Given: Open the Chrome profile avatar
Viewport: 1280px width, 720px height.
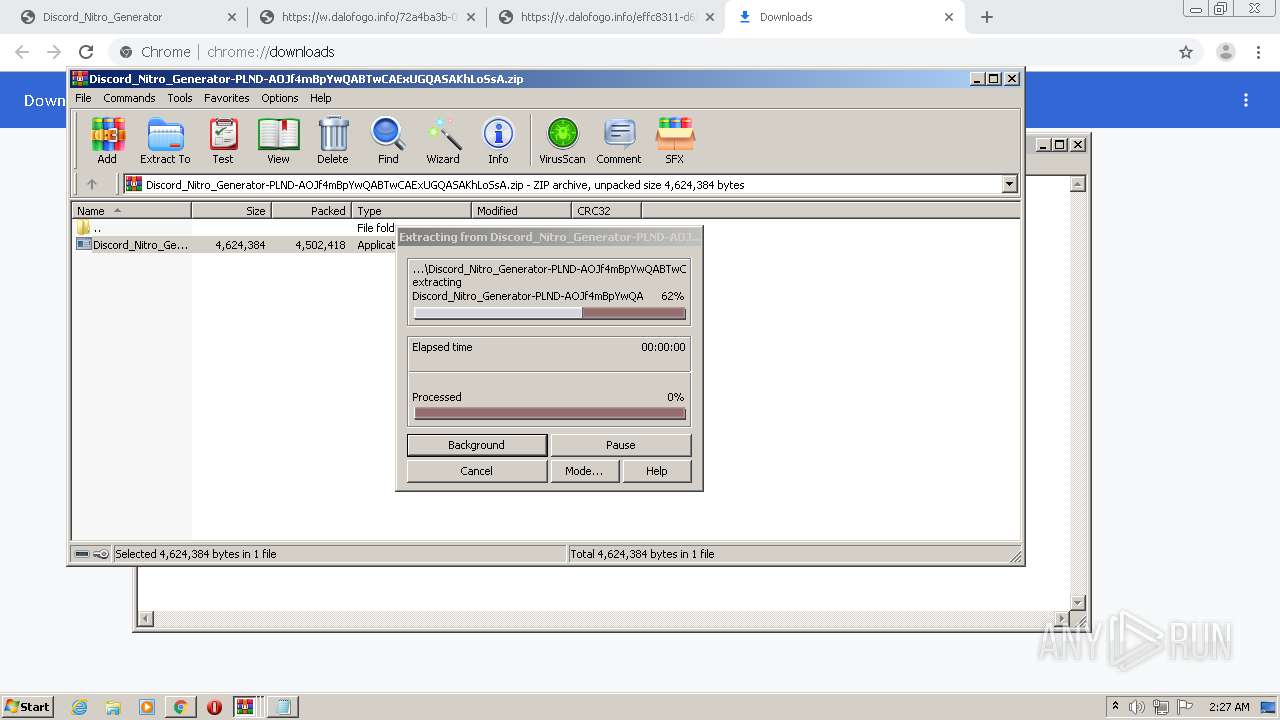Looking at the screenshot, I should [x=1226, y=52].
